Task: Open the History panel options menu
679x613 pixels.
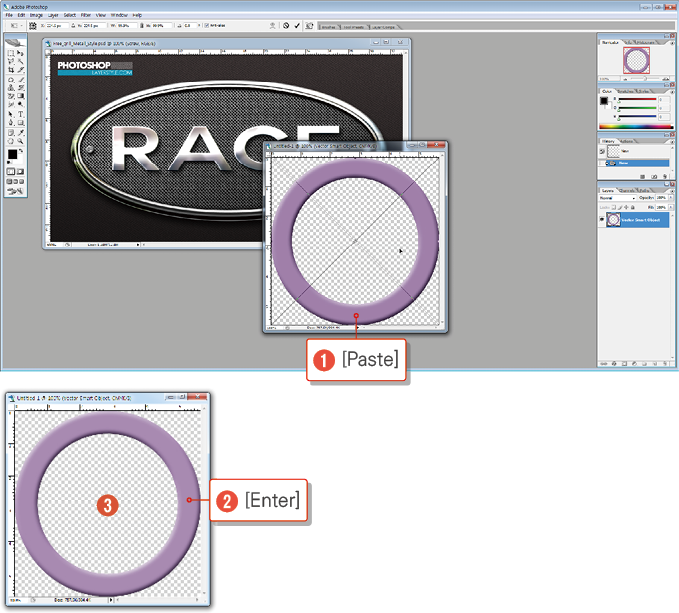Action: click(672, 142)
